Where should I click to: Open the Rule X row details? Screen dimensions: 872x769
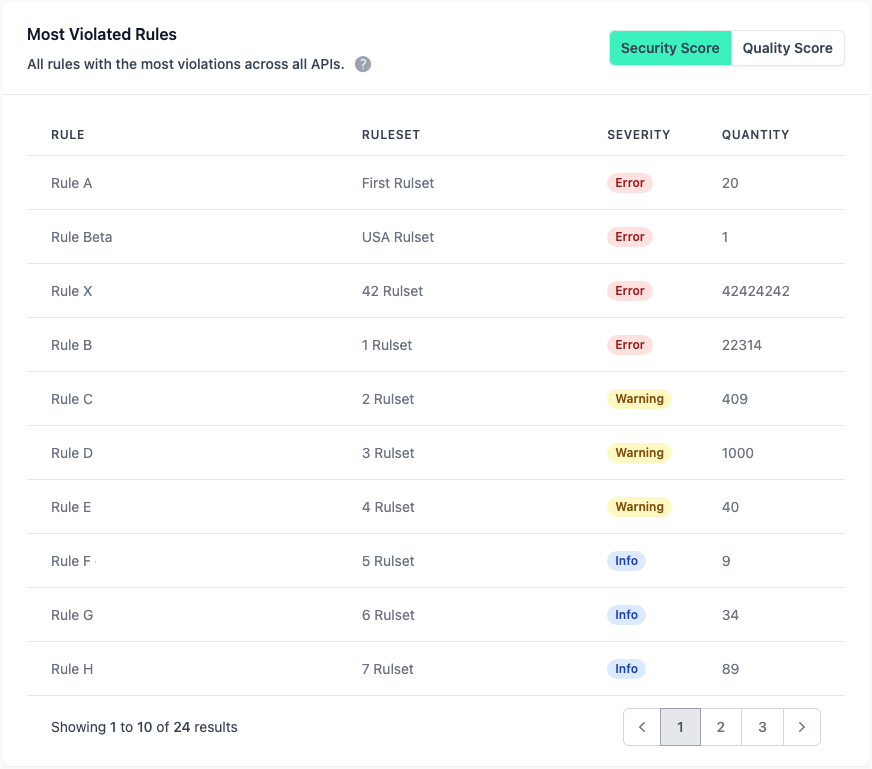pos(70,291)
